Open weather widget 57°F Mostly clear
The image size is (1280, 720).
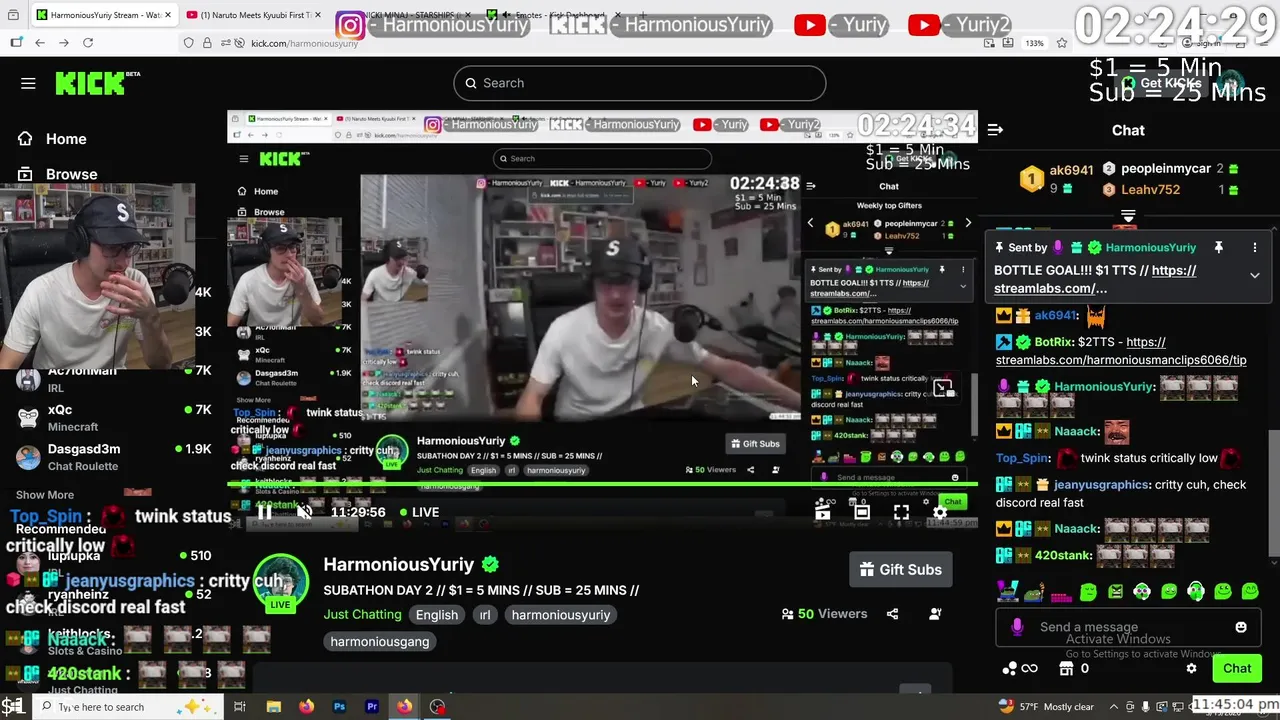(x=1046, y=707)
